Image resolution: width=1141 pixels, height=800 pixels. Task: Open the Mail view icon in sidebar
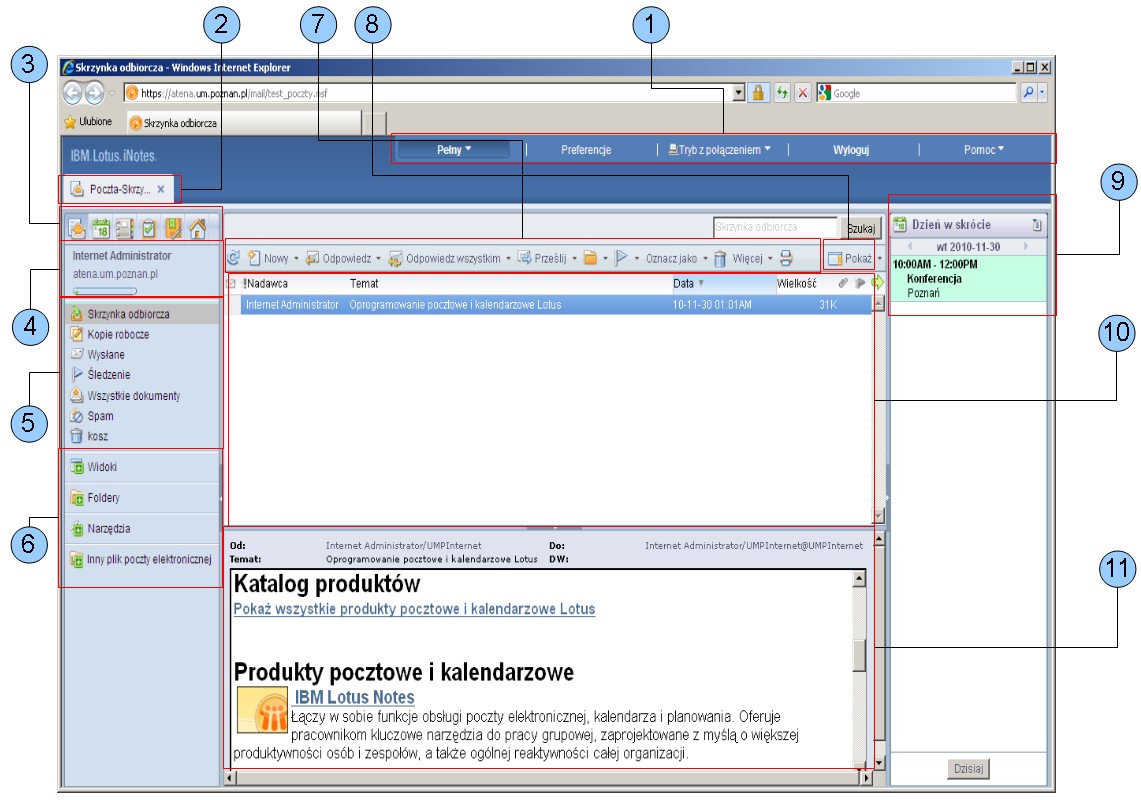(x=76, y=229)
